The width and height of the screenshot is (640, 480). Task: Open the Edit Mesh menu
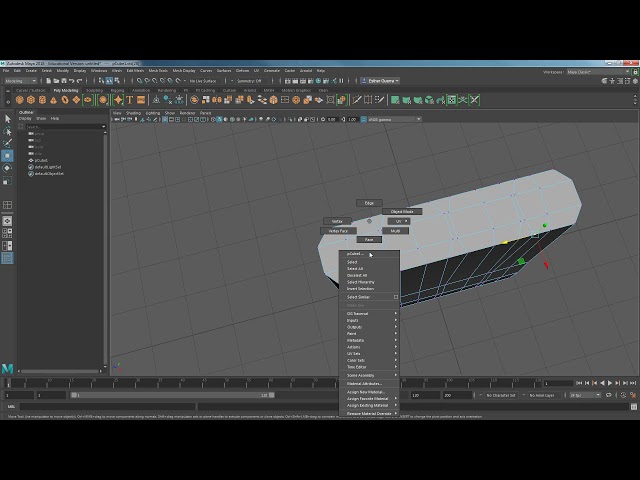point(135,71)
